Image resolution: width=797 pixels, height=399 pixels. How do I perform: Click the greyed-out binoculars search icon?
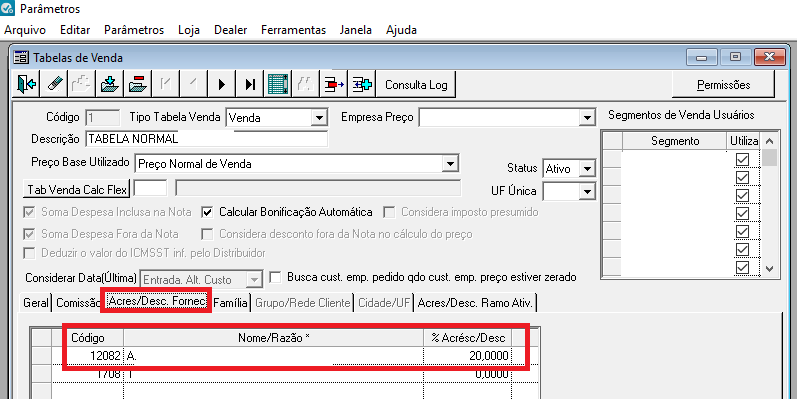coord(305,84)
